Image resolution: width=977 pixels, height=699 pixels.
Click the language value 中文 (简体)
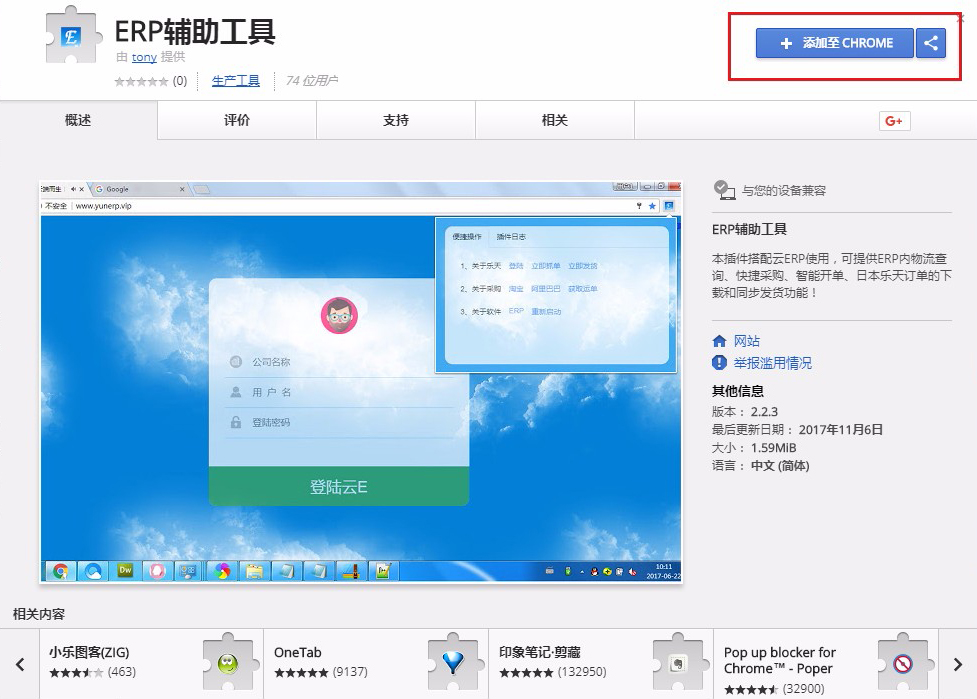[x=780, y=465]
